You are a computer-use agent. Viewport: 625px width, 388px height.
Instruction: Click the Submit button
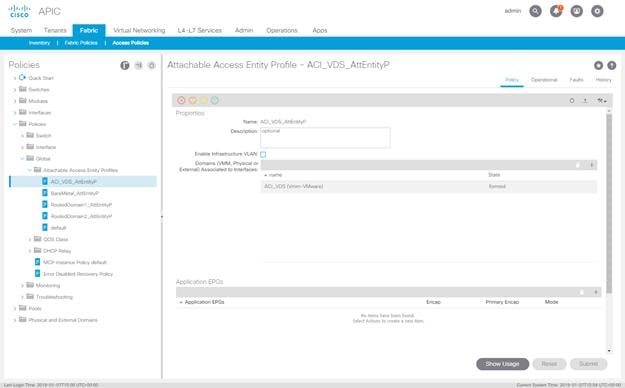coord(588,364)
